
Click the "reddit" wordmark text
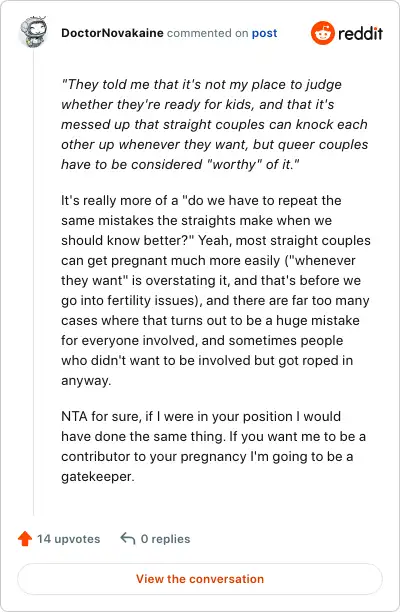click(x=360, y=34)
